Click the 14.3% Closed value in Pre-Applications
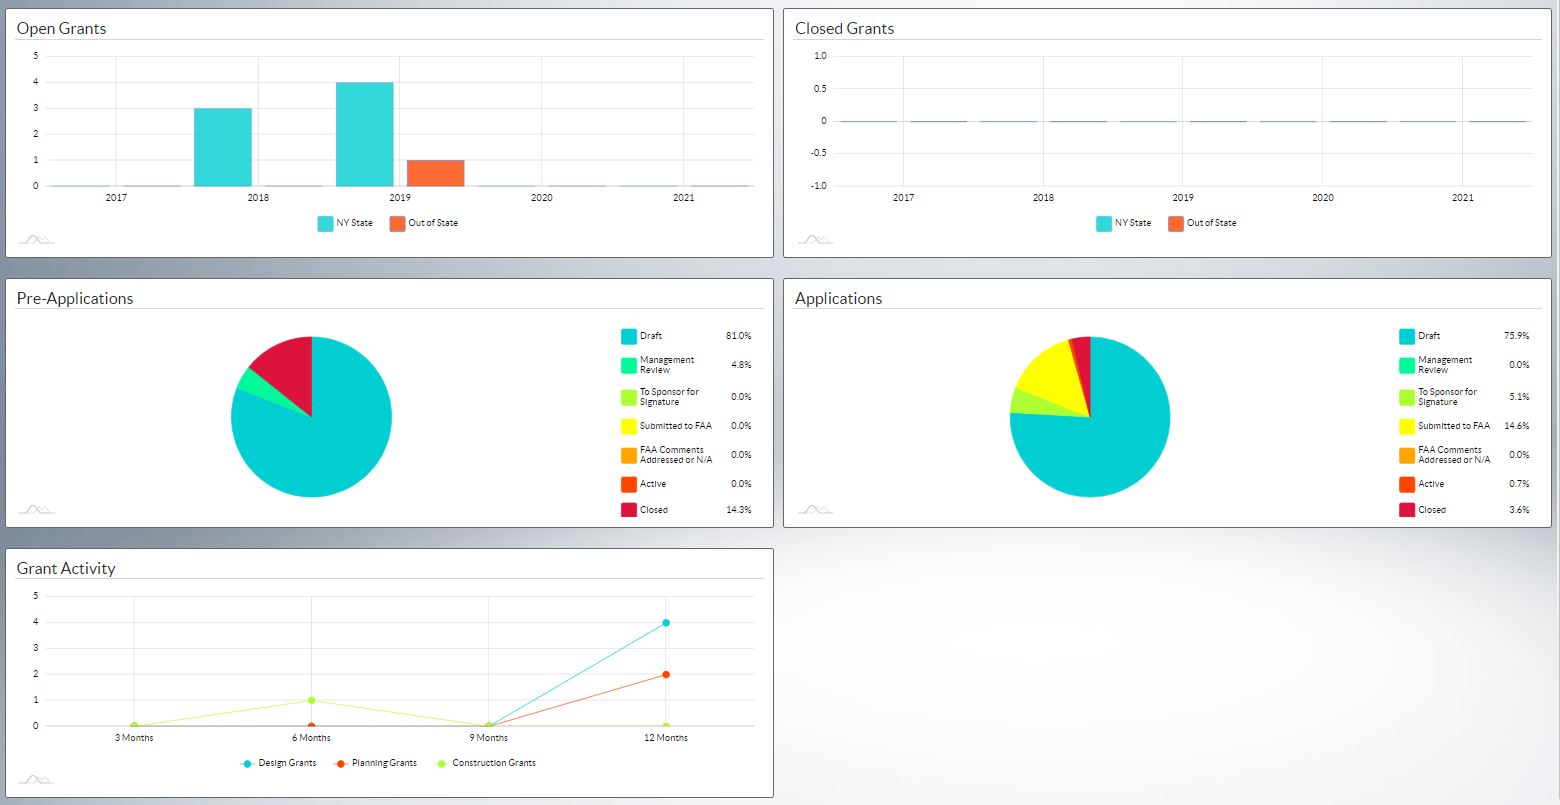The height and width of the screenshot is (805, 1560). pos(739,510)
